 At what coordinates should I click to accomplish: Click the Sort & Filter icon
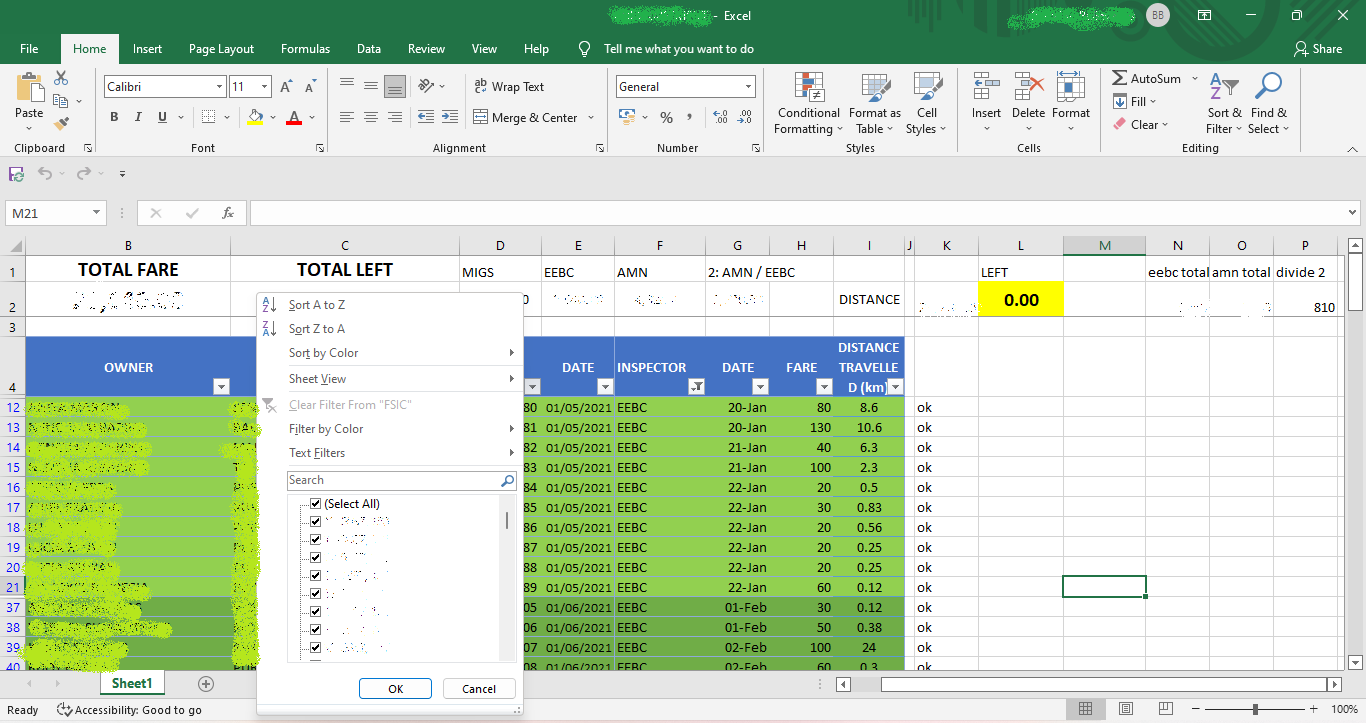1224,88
